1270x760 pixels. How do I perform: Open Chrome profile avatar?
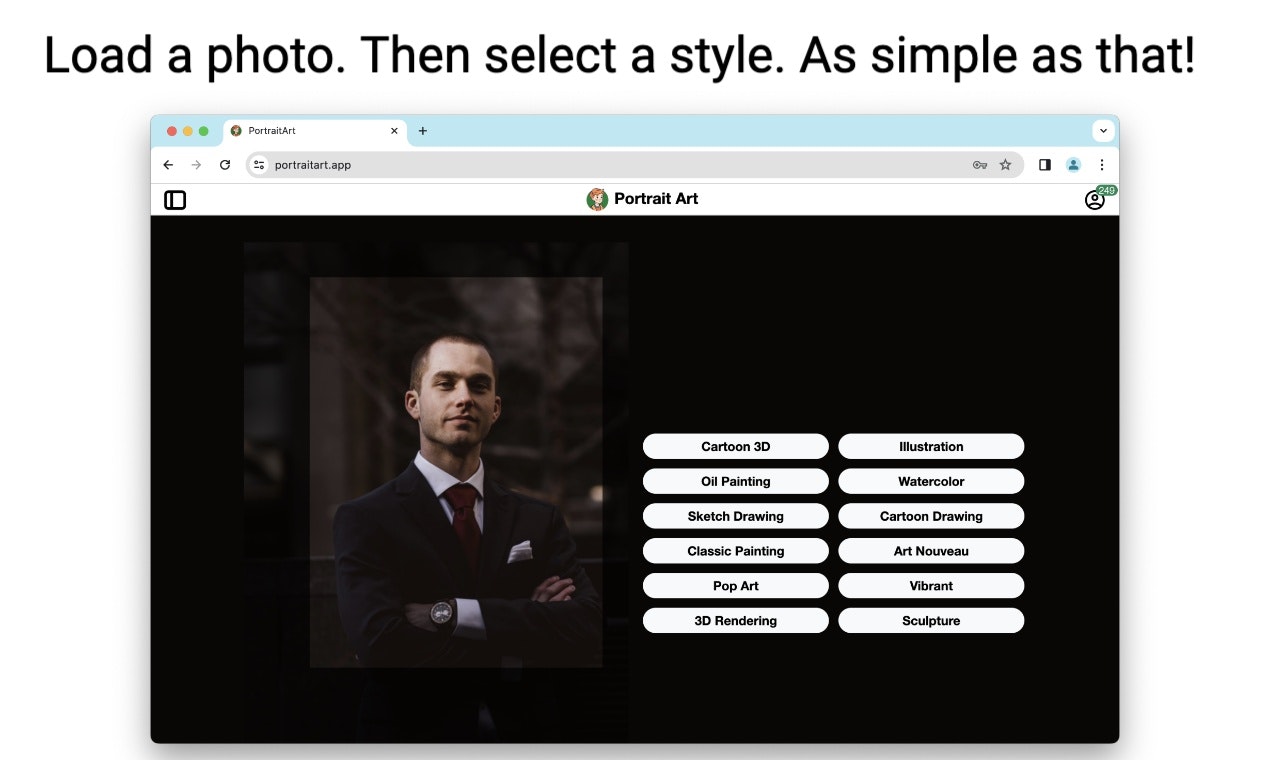pyautogui.click(x=1073, y=165)
